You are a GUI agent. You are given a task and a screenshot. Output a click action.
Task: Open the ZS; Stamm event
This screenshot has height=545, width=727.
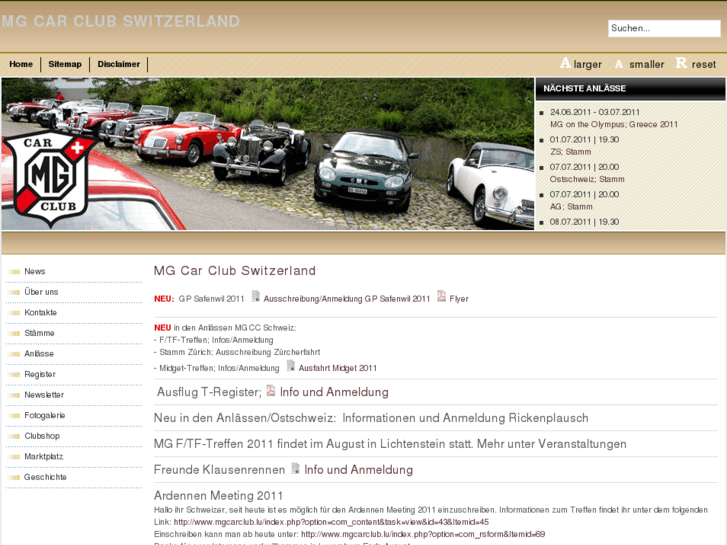coord(570,152)
